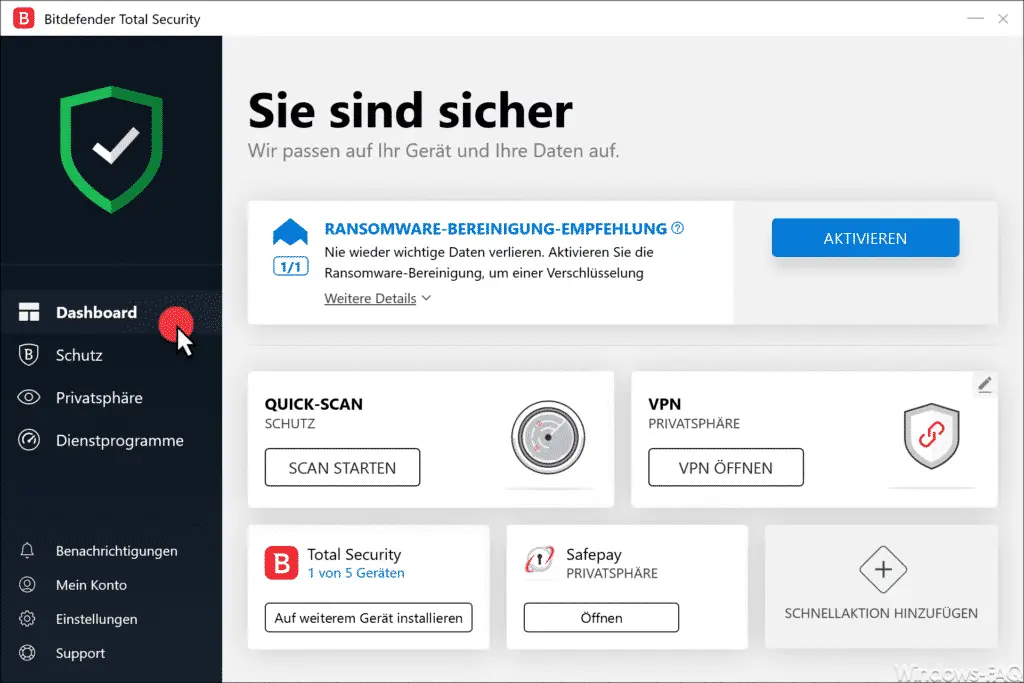1024x683 pixels.
Task: Click the QUICK-SCAN card title
Action: (x=313, y=404)
